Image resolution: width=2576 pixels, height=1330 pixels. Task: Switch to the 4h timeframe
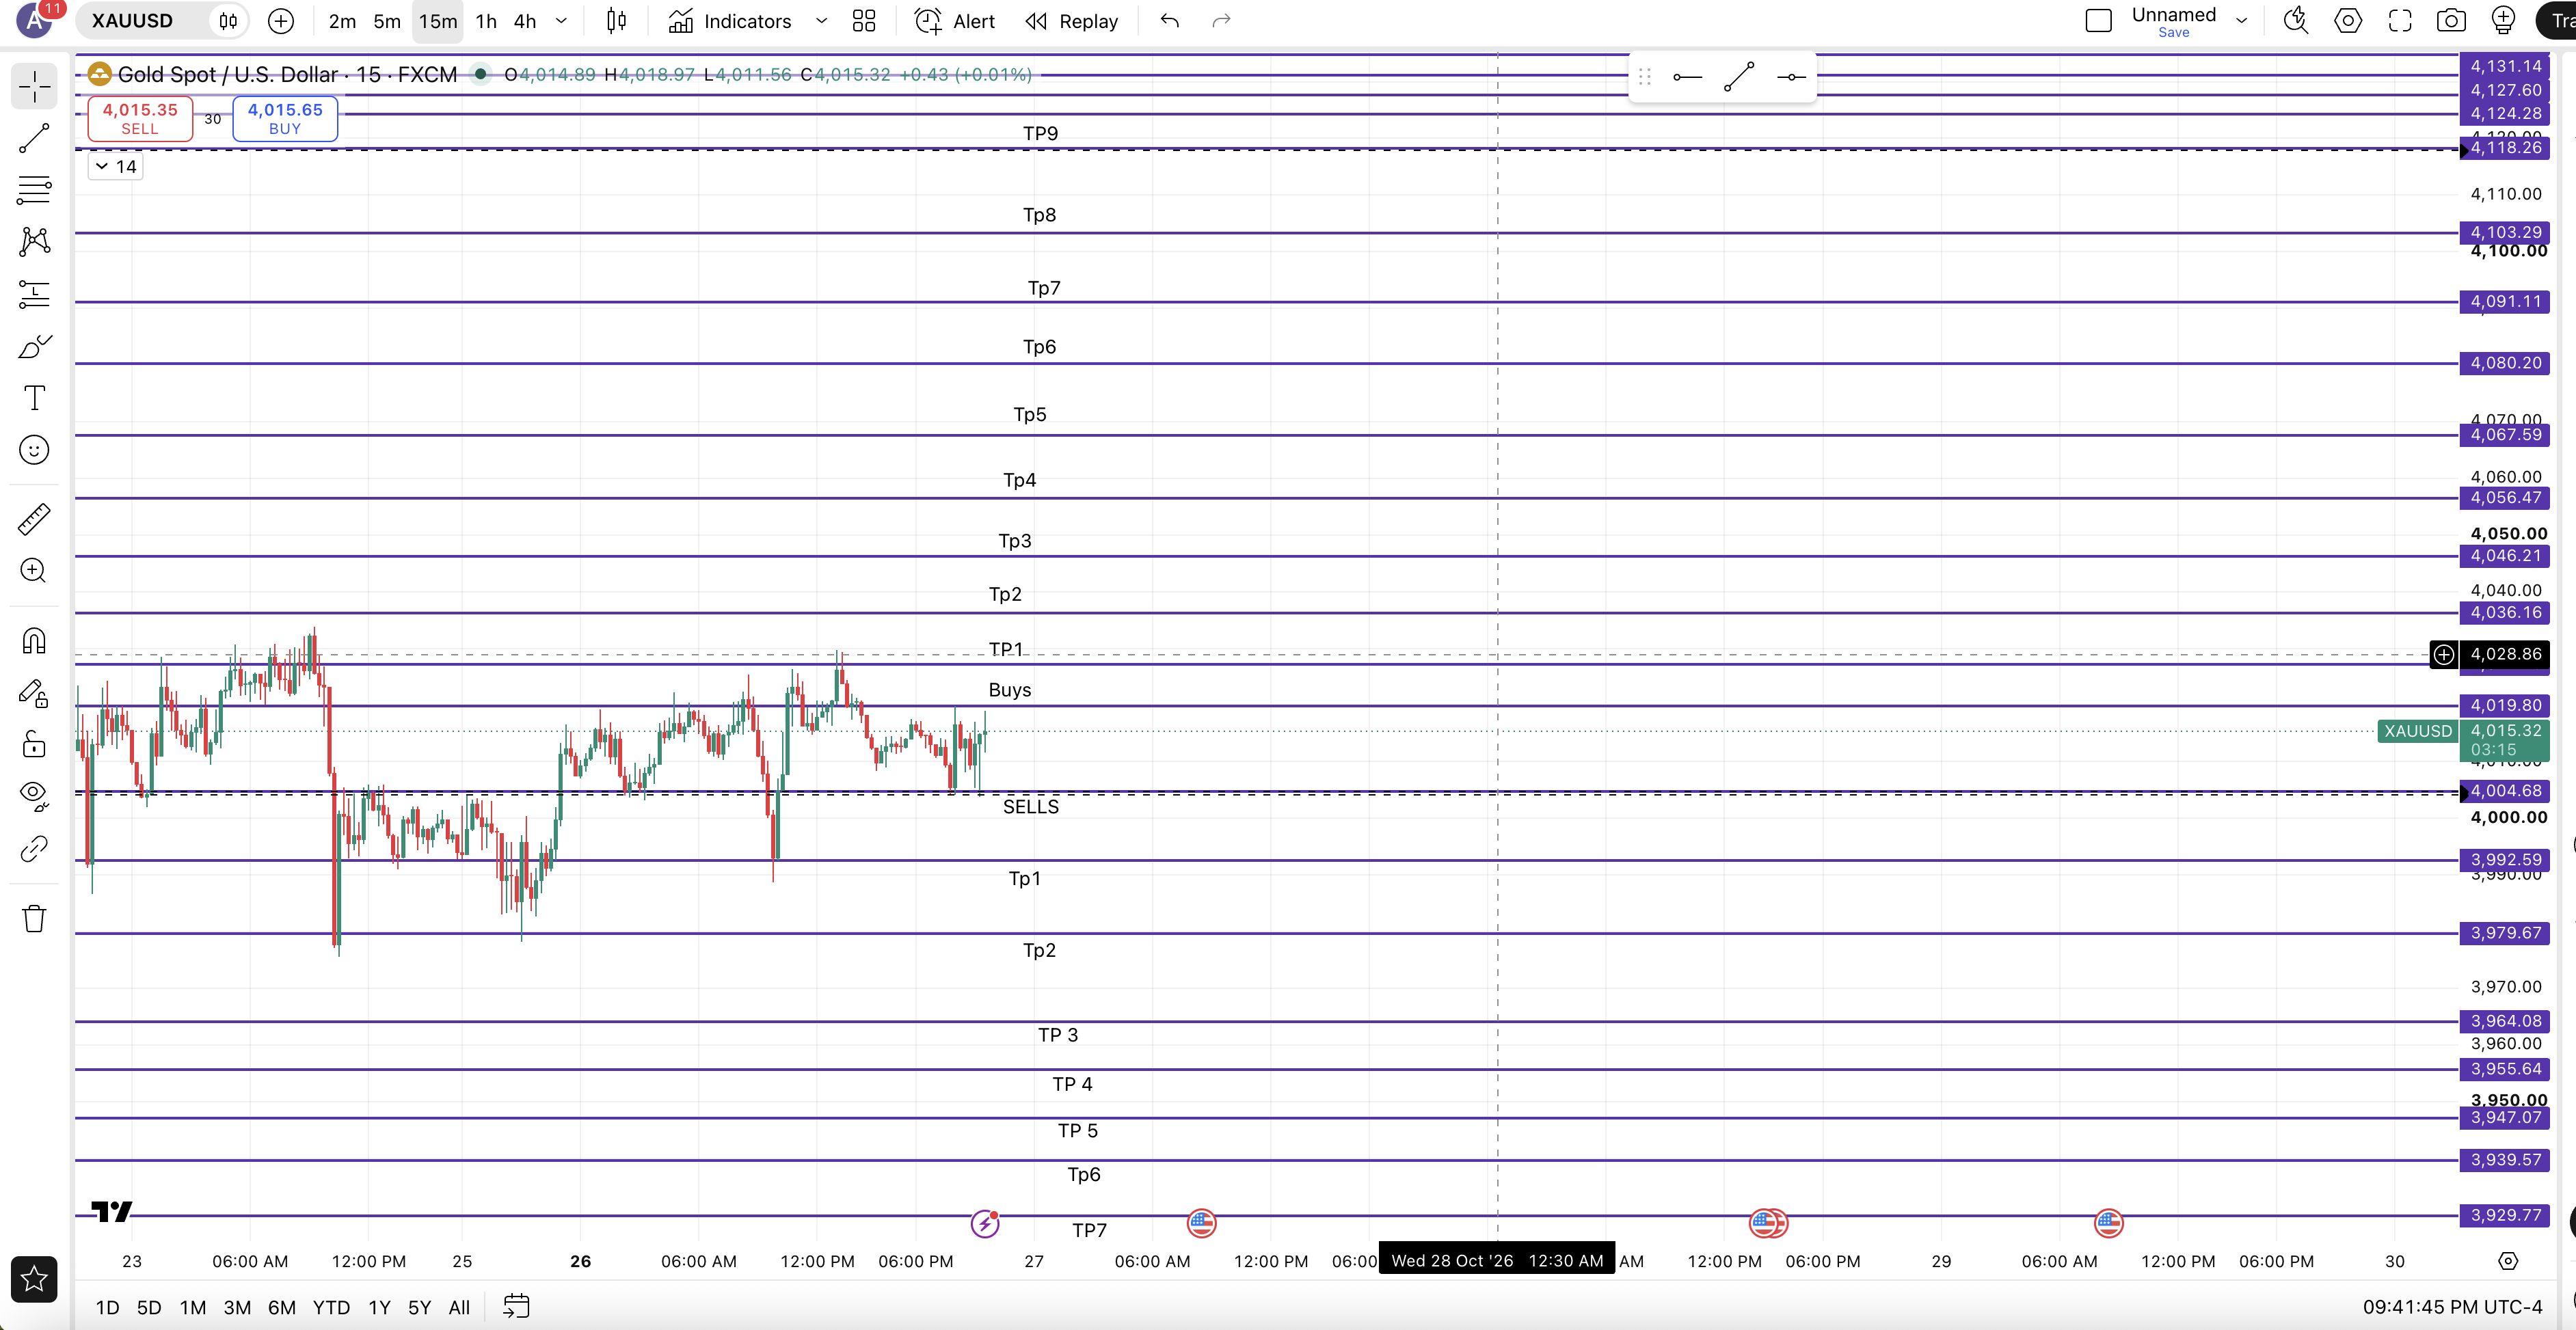pos(525,21)
